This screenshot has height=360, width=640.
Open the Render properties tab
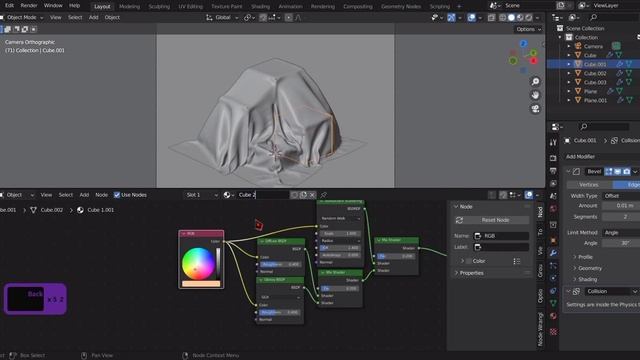tap(553, 158)
